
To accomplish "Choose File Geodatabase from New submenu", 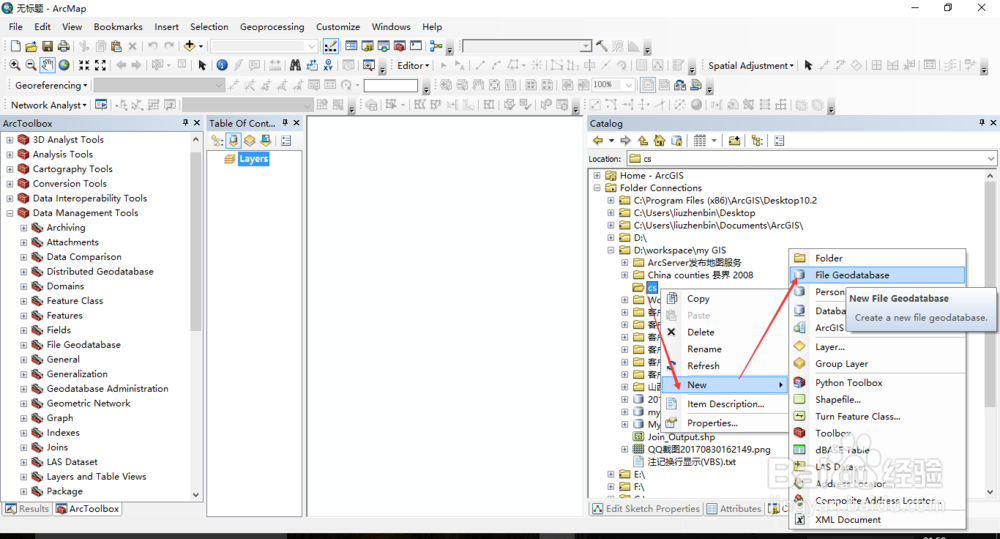I will 877,275.
